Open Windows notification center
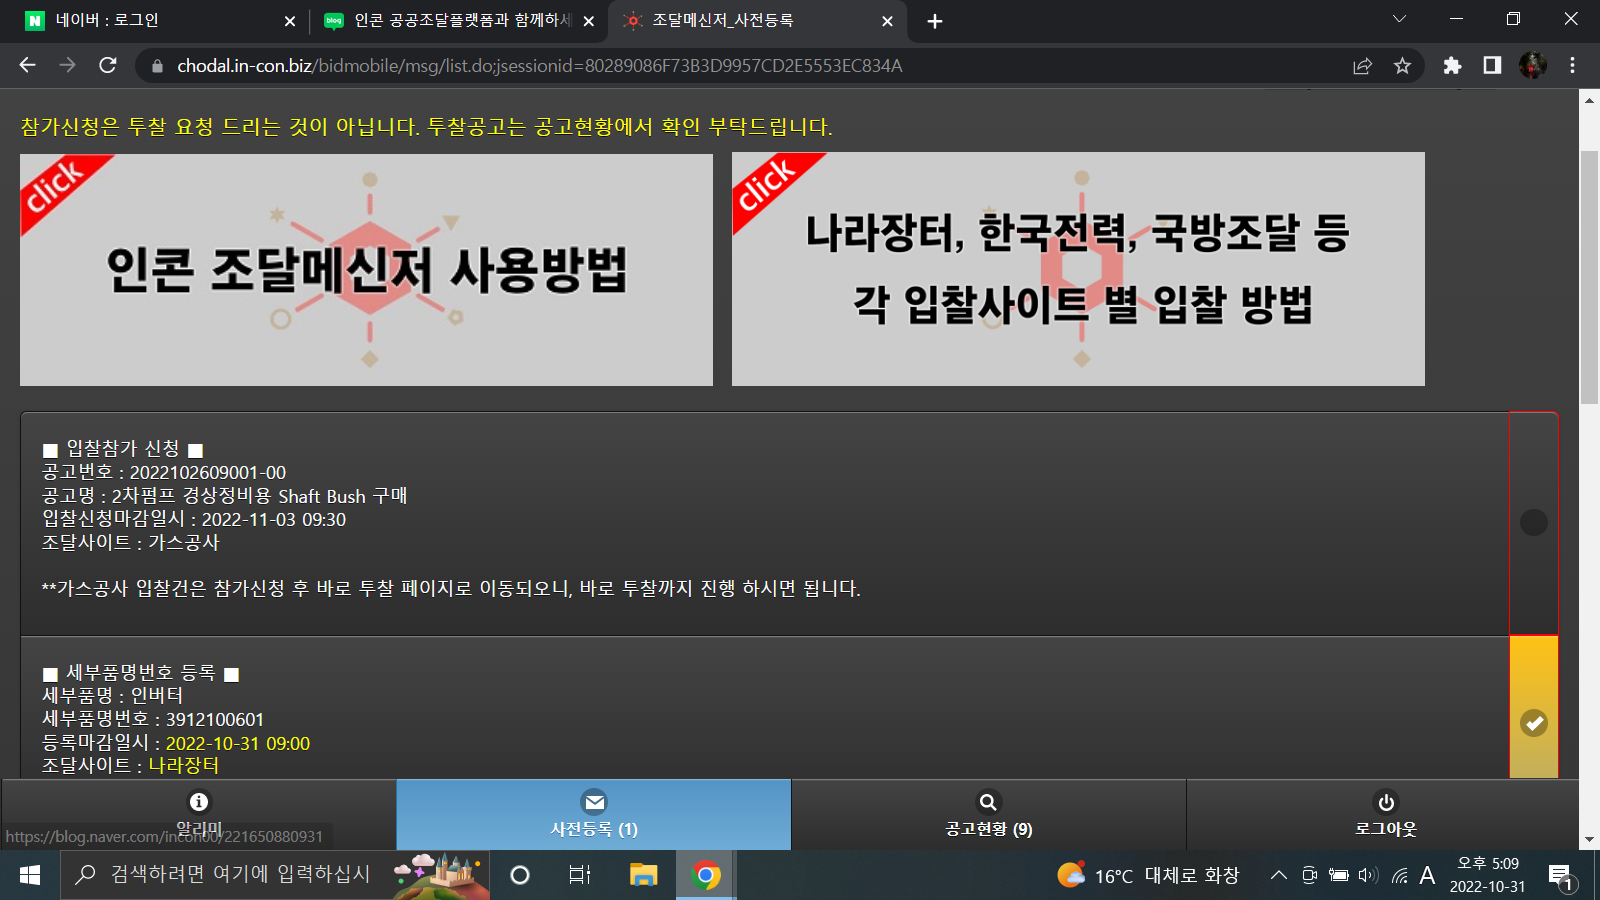 coord(1561,877)
